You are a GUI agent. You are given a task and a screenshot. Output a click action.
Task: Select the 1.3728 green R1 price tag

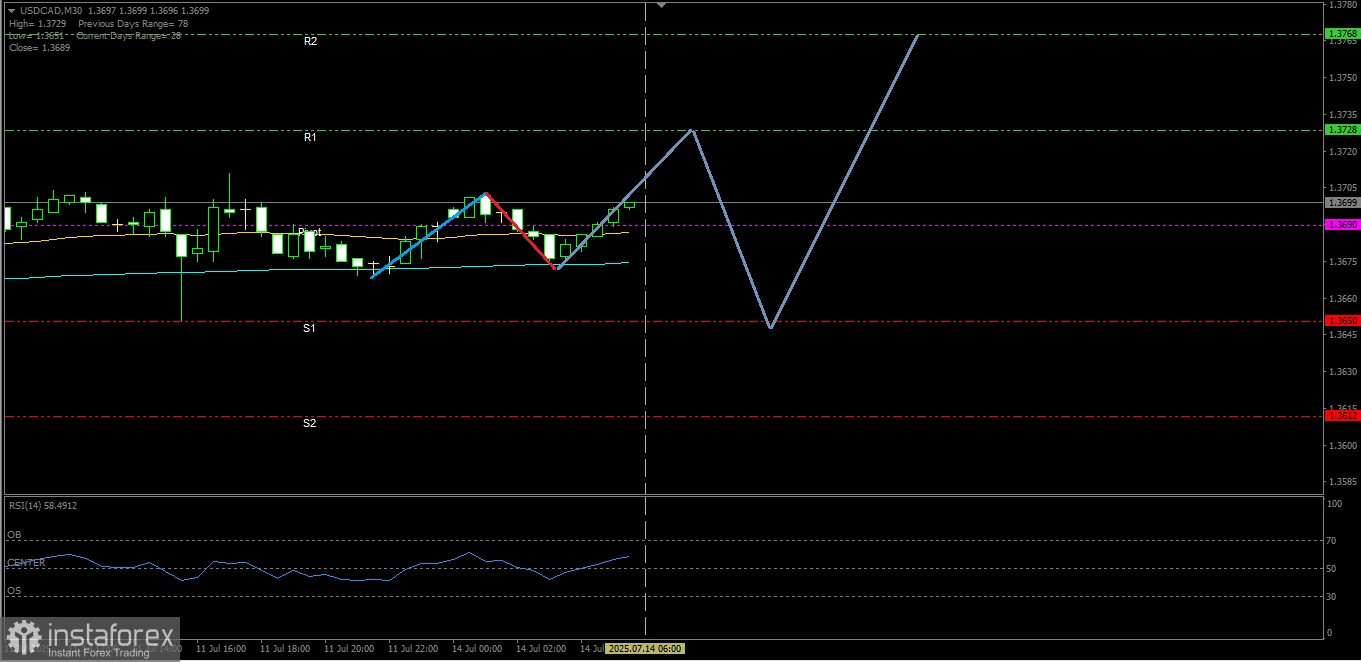click(x=1342, y=130)
